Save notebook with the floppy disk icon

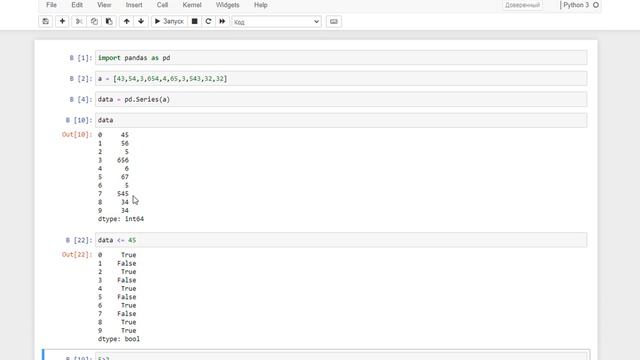coord(45,21)
